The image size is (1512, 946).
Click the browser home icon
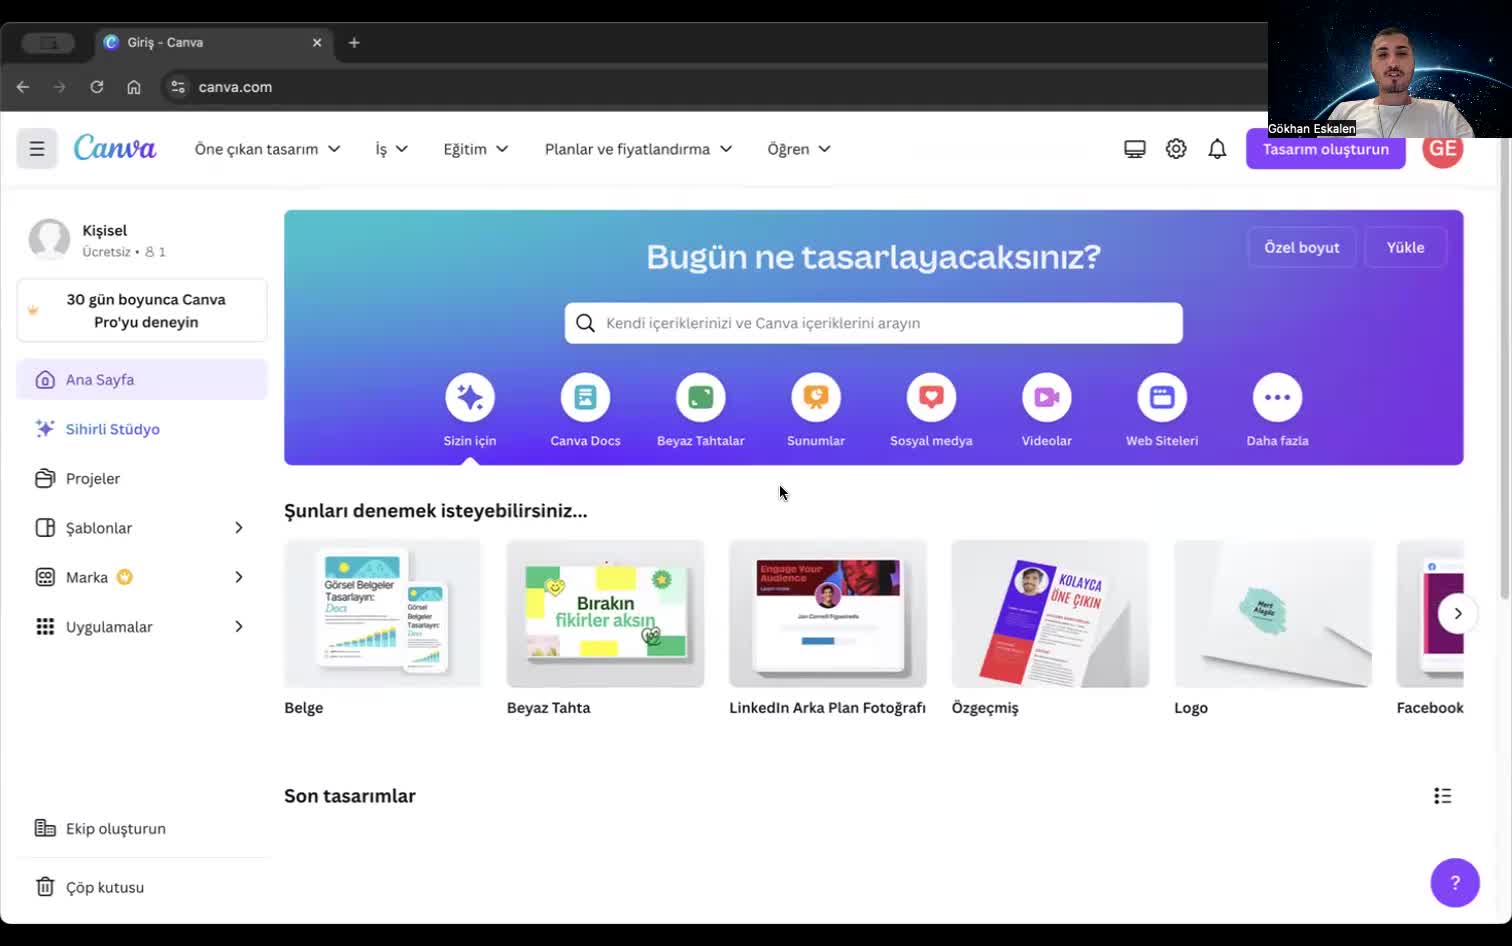(x=134, y=87)
